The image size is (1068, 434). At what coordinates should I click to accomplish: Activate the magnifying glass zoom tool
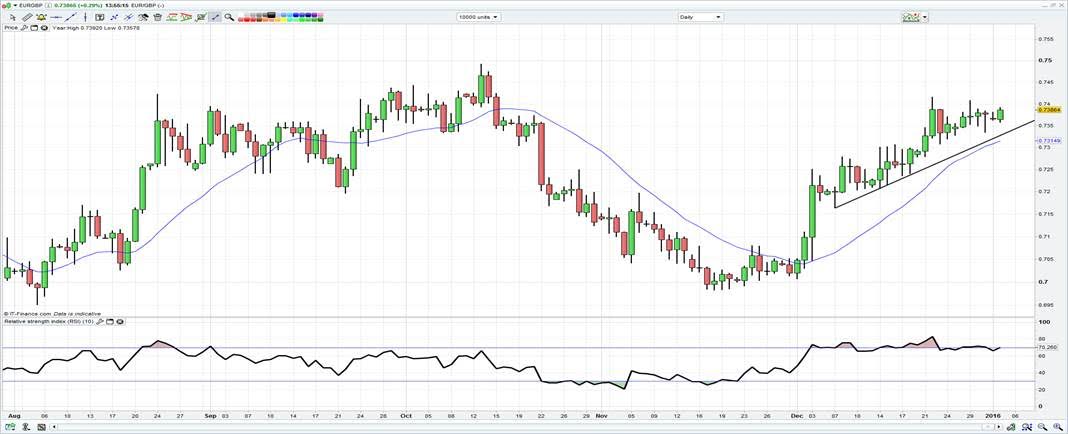coord(229,17)
